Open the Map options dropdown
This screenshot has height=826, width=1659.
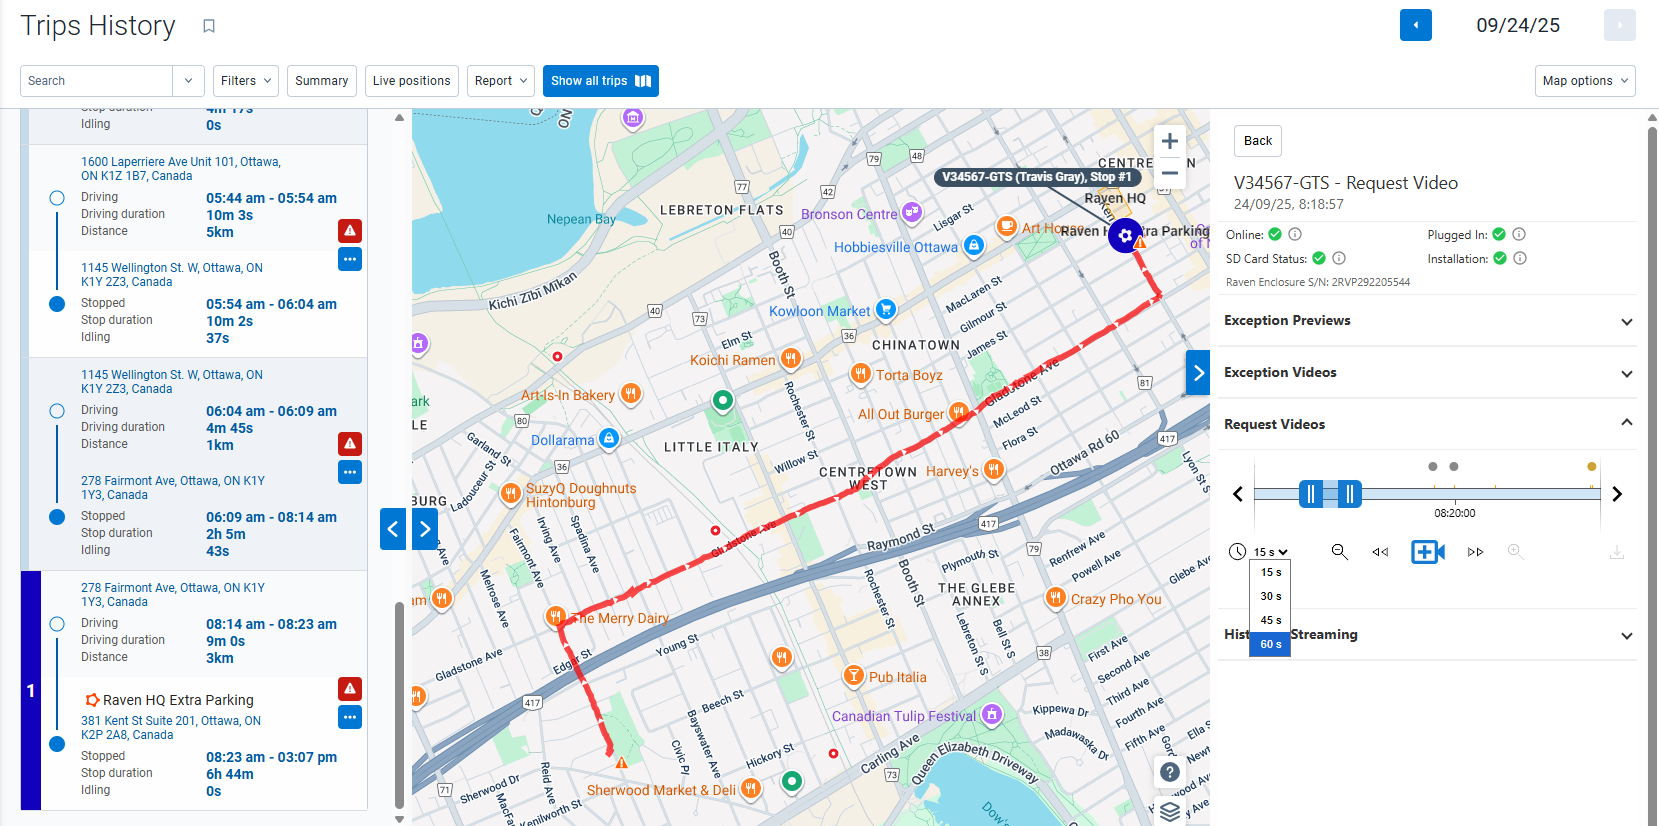pyautogui.click(x=1585, y=81)
